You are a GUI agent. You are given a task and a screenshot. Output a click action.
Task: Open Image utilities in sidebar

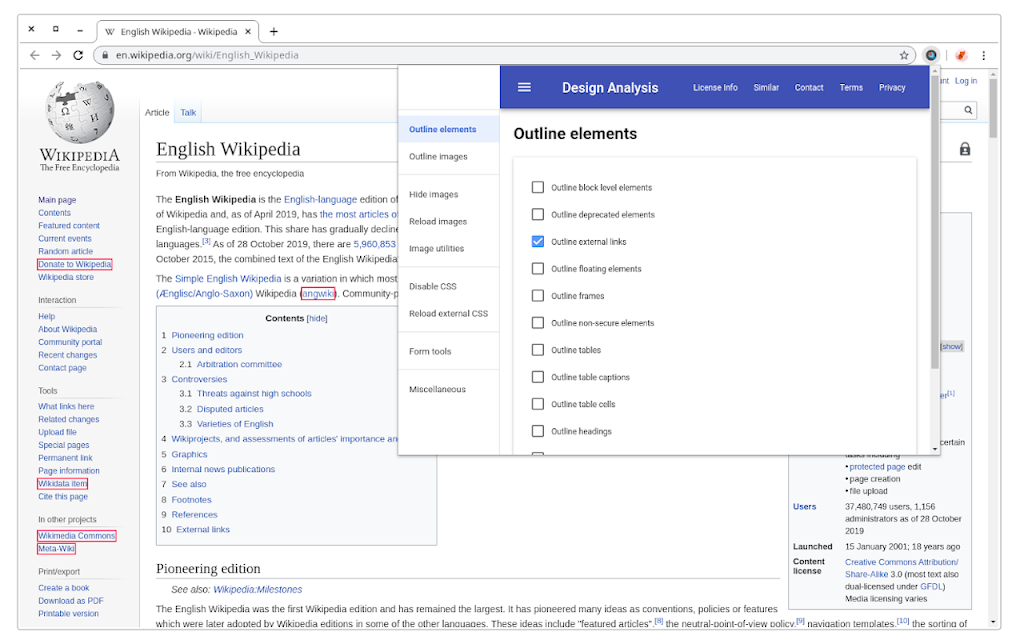pyautogui.click(x=449, y=249)
